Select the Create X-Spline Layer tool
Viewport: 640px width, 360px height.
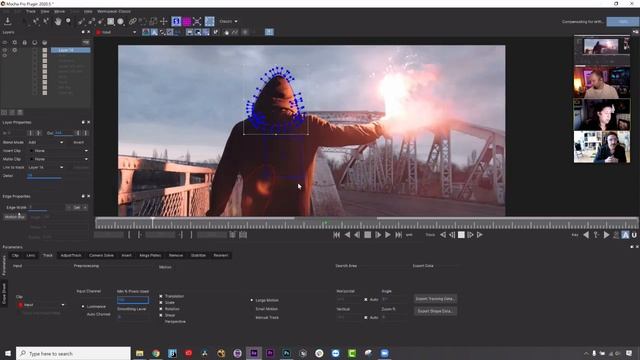click(81, 21)
